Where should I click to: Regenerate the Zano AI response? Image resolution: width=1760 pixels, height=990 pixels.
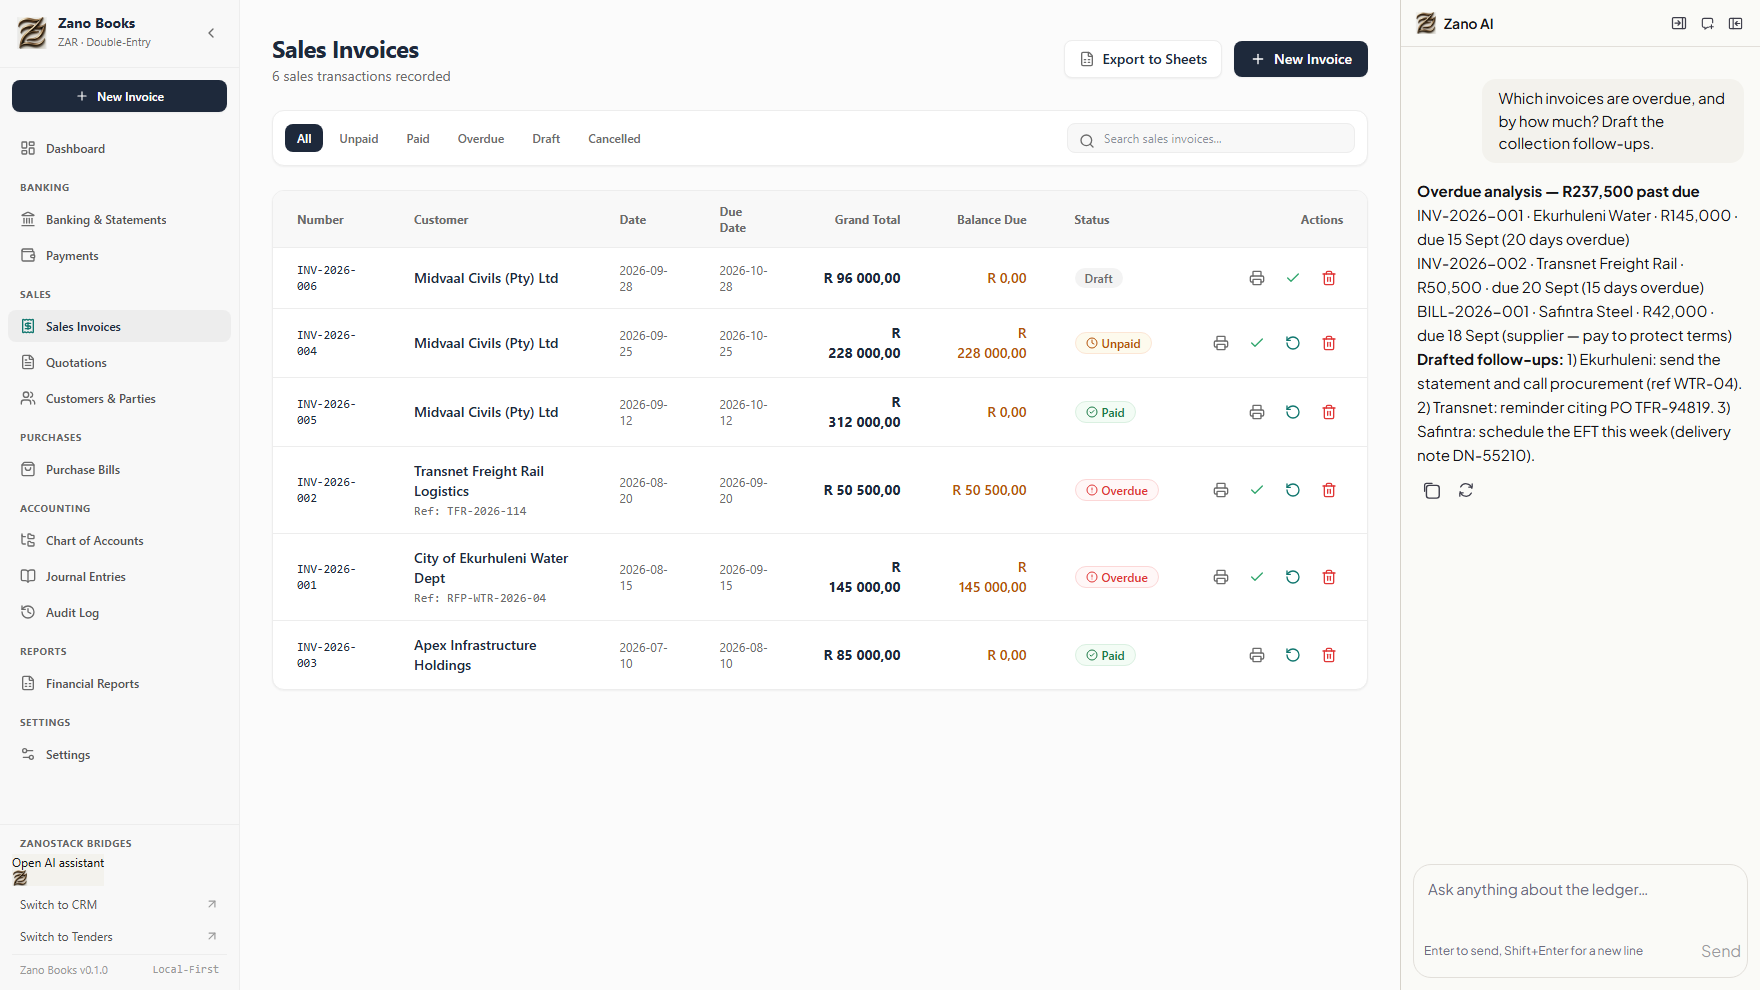(1466, 490)
